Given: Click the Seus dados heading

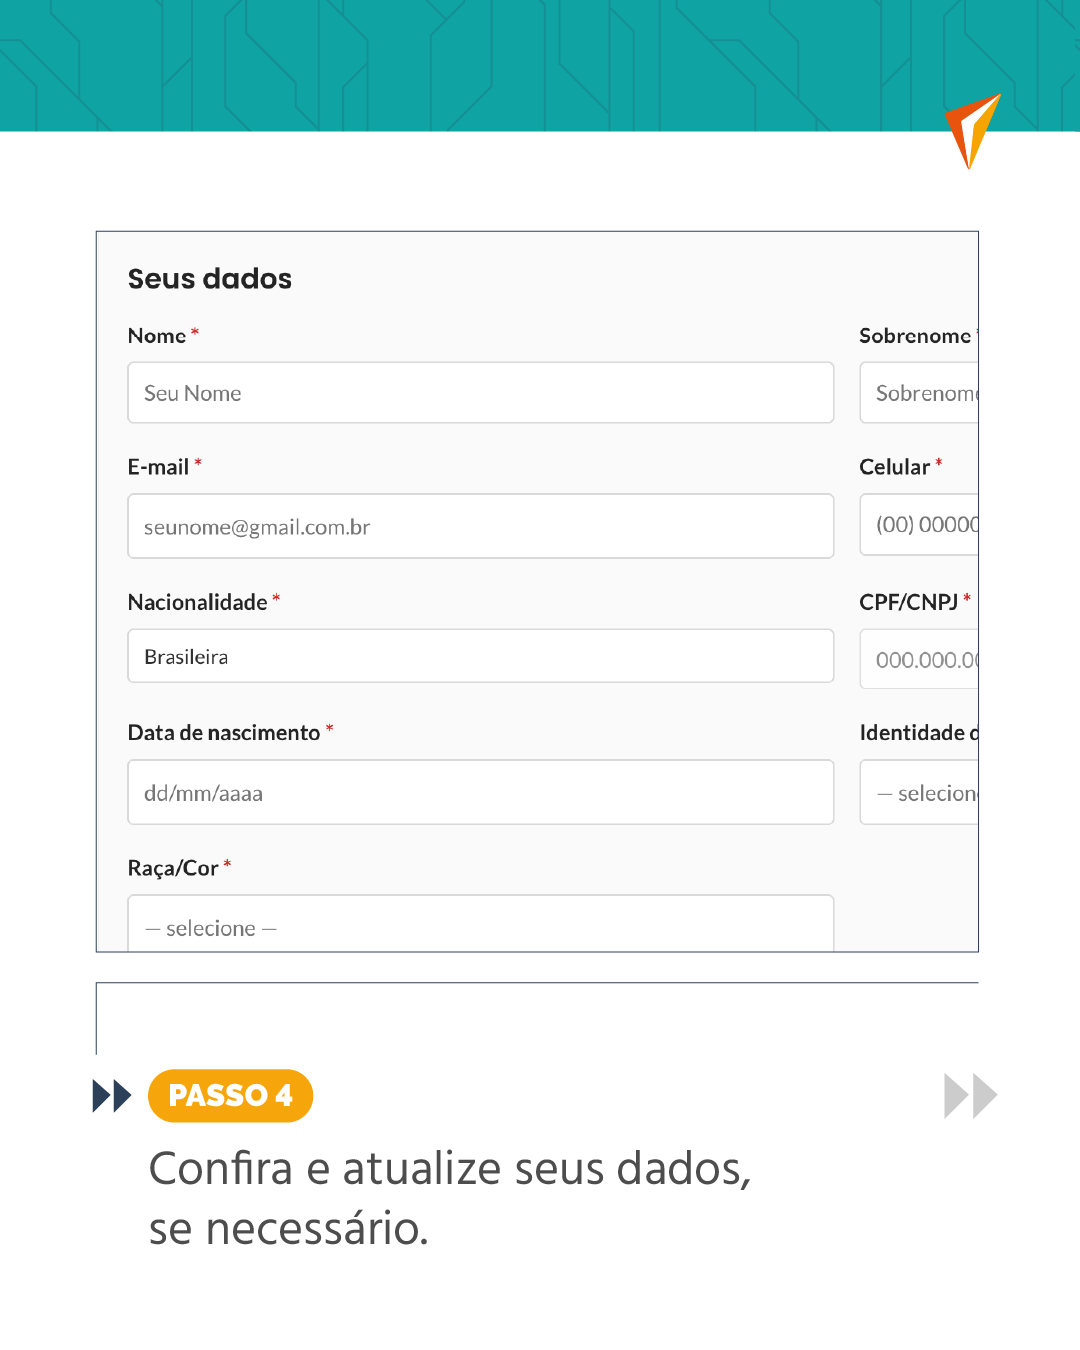Looking at the screenshot, I should (x=210, y=279).
